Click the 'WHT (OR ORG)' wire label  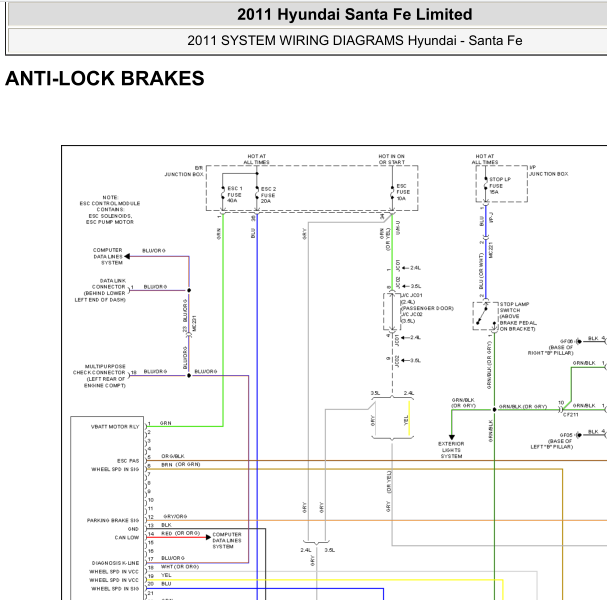click(x=180, y=567)
